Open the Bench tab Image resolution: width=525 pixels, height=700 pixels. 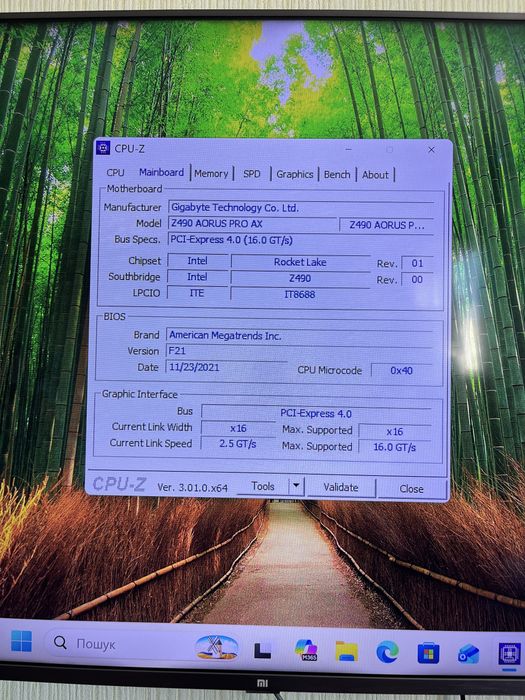pos(337,175)
